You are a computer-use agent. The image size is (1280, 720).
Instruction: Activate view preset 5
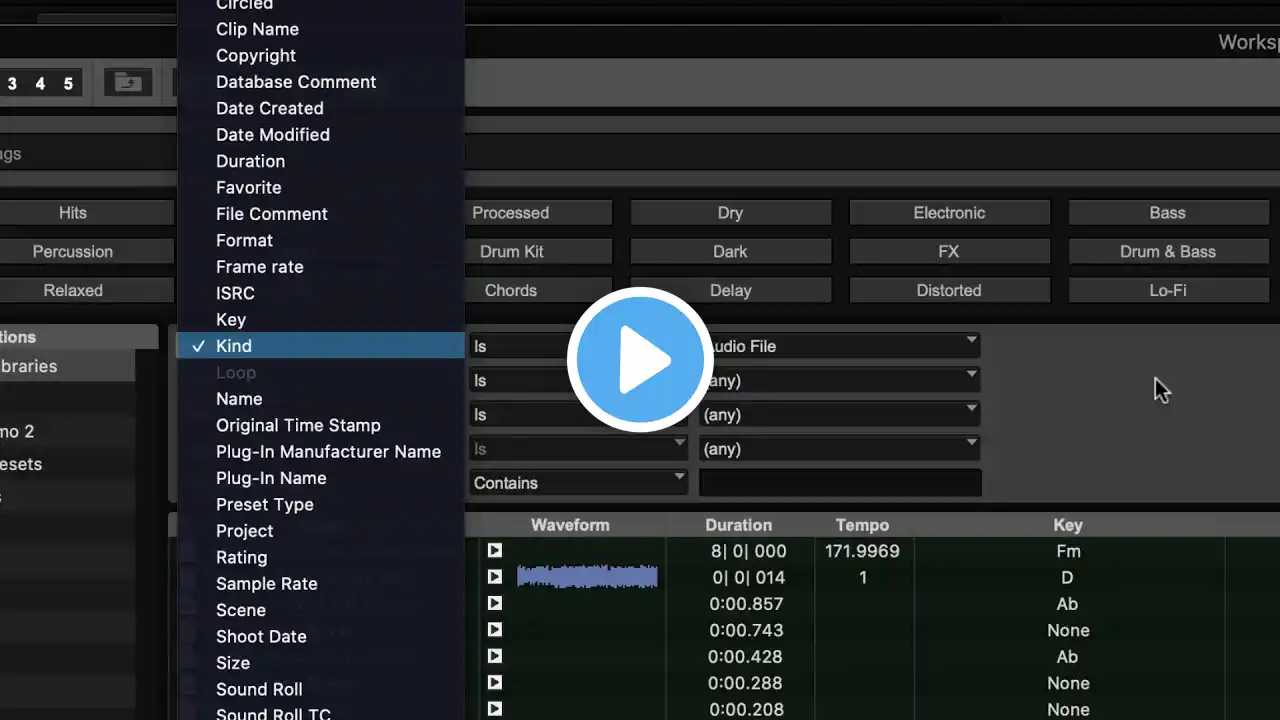click(x=68, y=84)
